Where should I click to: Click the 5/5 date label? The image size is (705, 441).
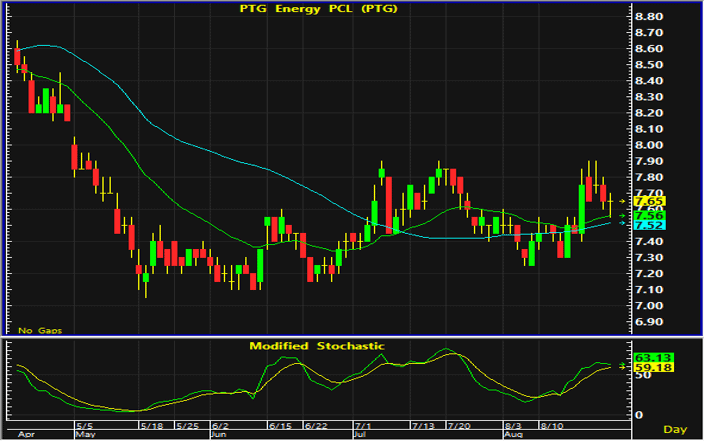click(85, 426)
